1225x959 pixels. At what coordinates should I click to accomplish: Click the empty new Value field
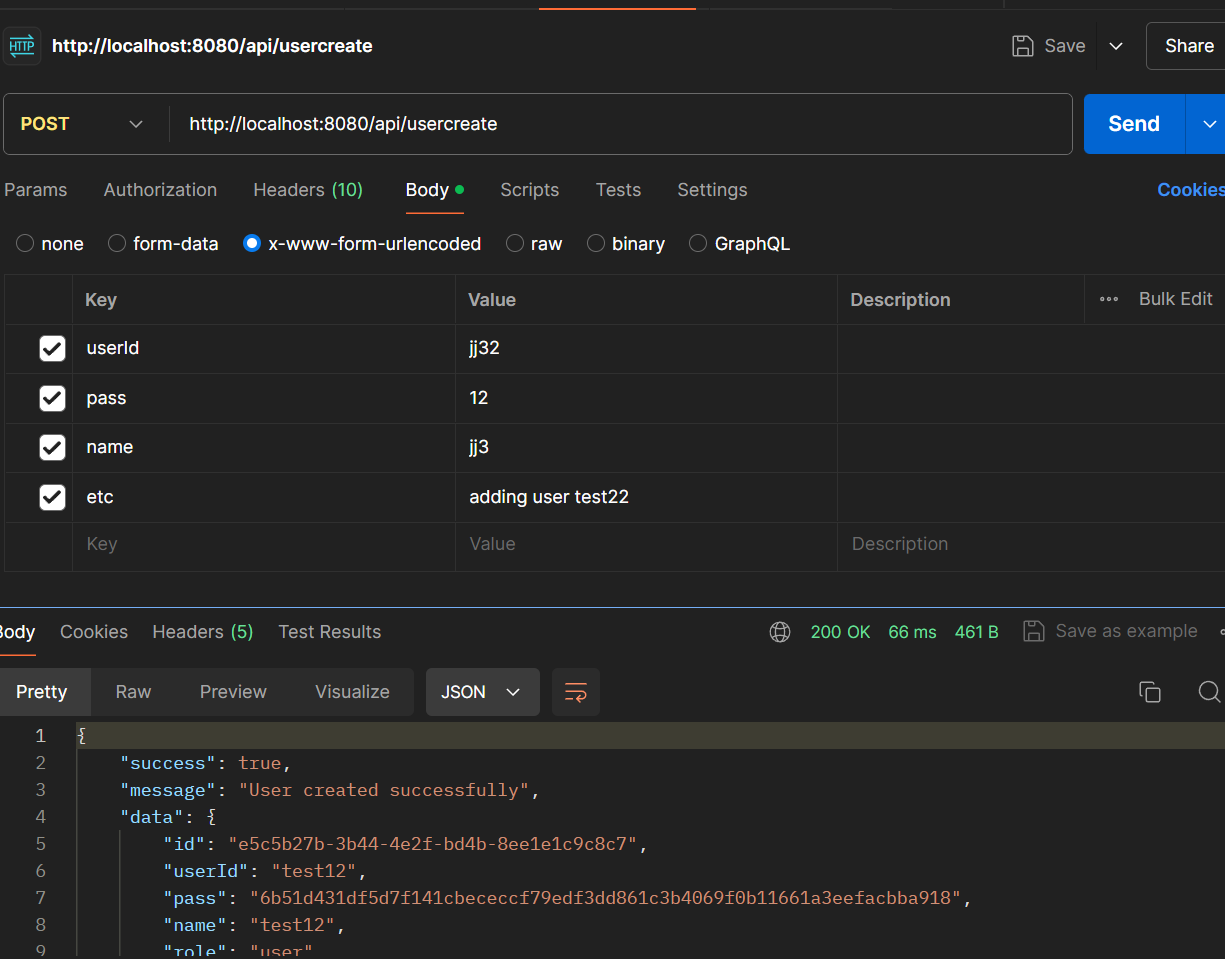[x=646, y=545]
